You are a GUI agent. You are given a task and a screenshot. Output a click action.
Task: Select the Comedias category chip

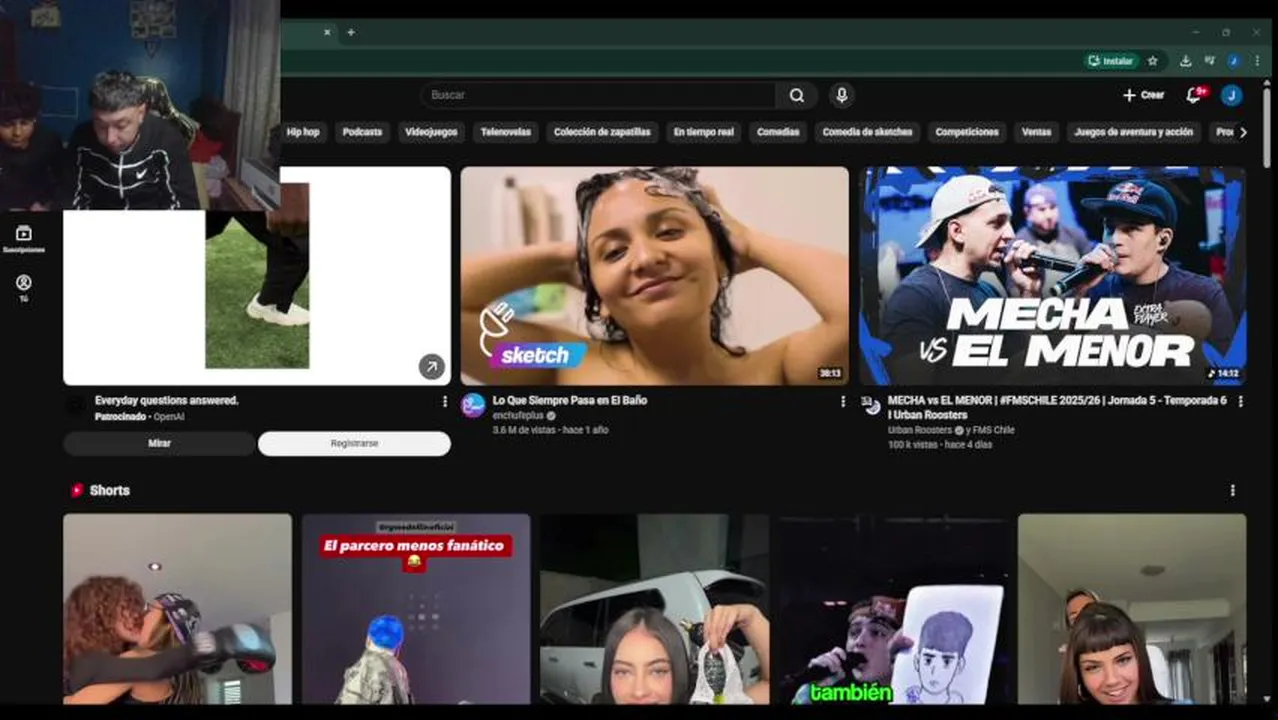click(x=778, y=132)
